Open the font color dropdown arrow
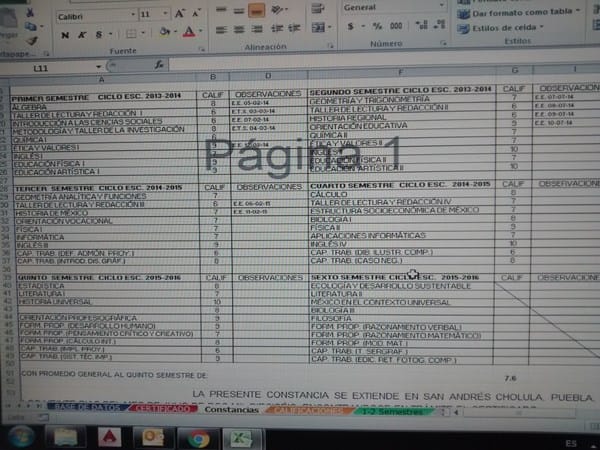The width and height of the screenshot is (600, 450). 200,31
